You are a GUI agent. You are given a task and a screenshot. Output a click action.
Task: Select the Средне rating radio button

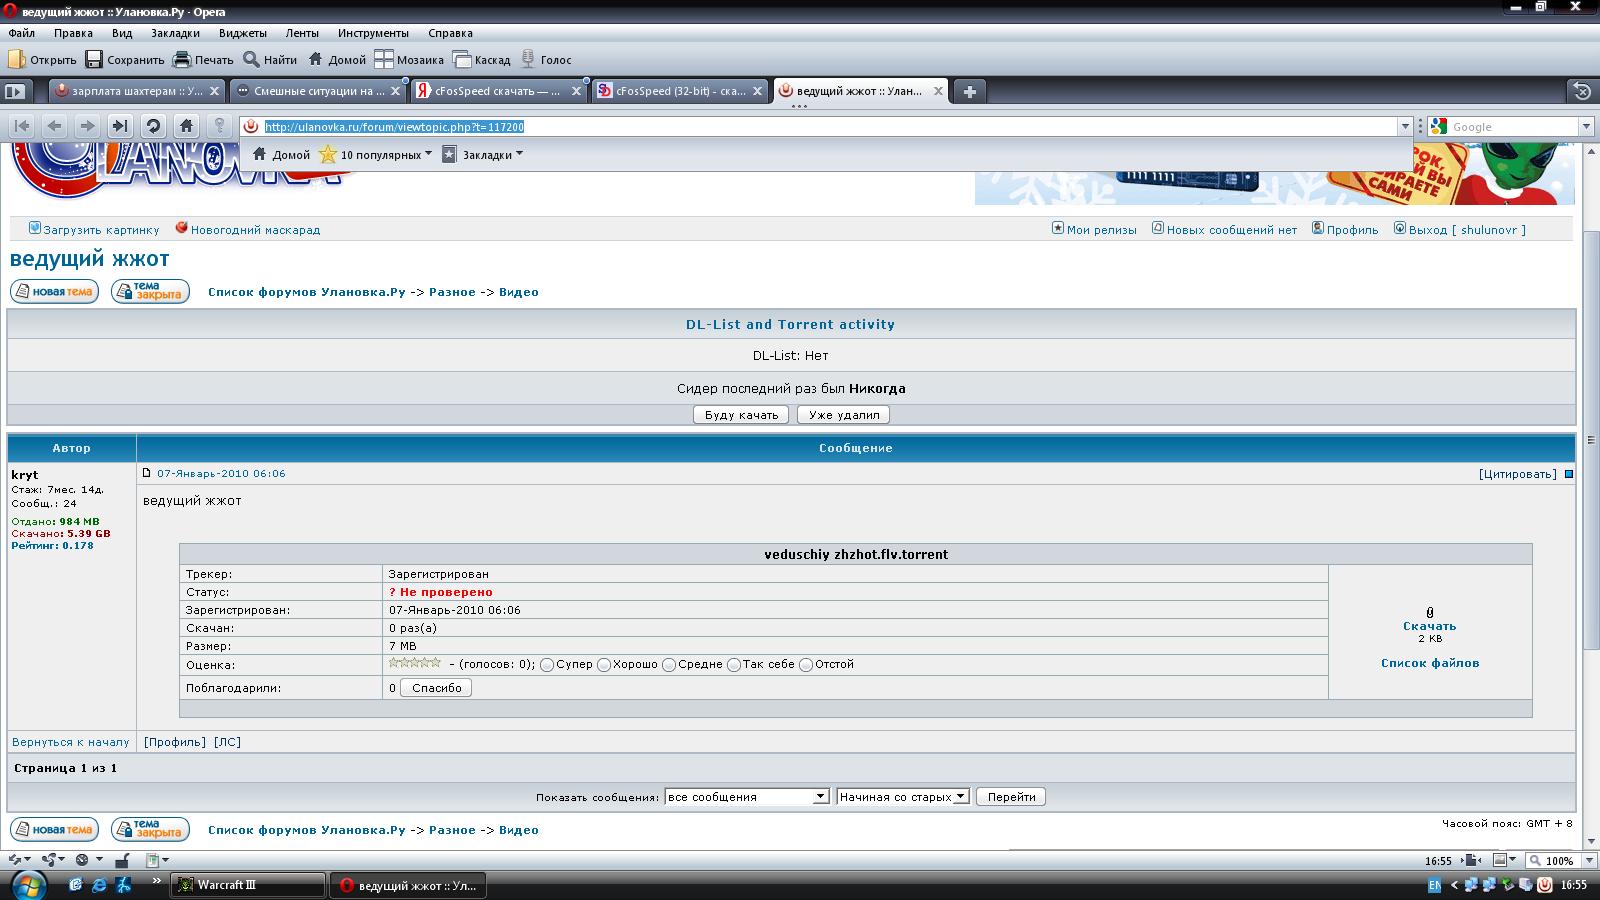tap(669, 665)
